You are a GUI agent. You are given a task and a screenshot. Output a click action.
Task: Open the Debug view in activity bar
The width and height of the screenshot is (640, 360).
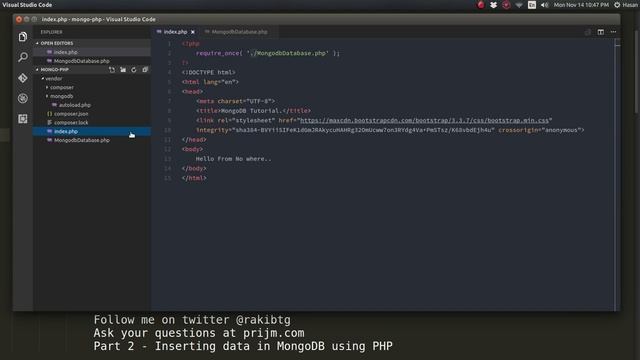[x=23, y=98]
